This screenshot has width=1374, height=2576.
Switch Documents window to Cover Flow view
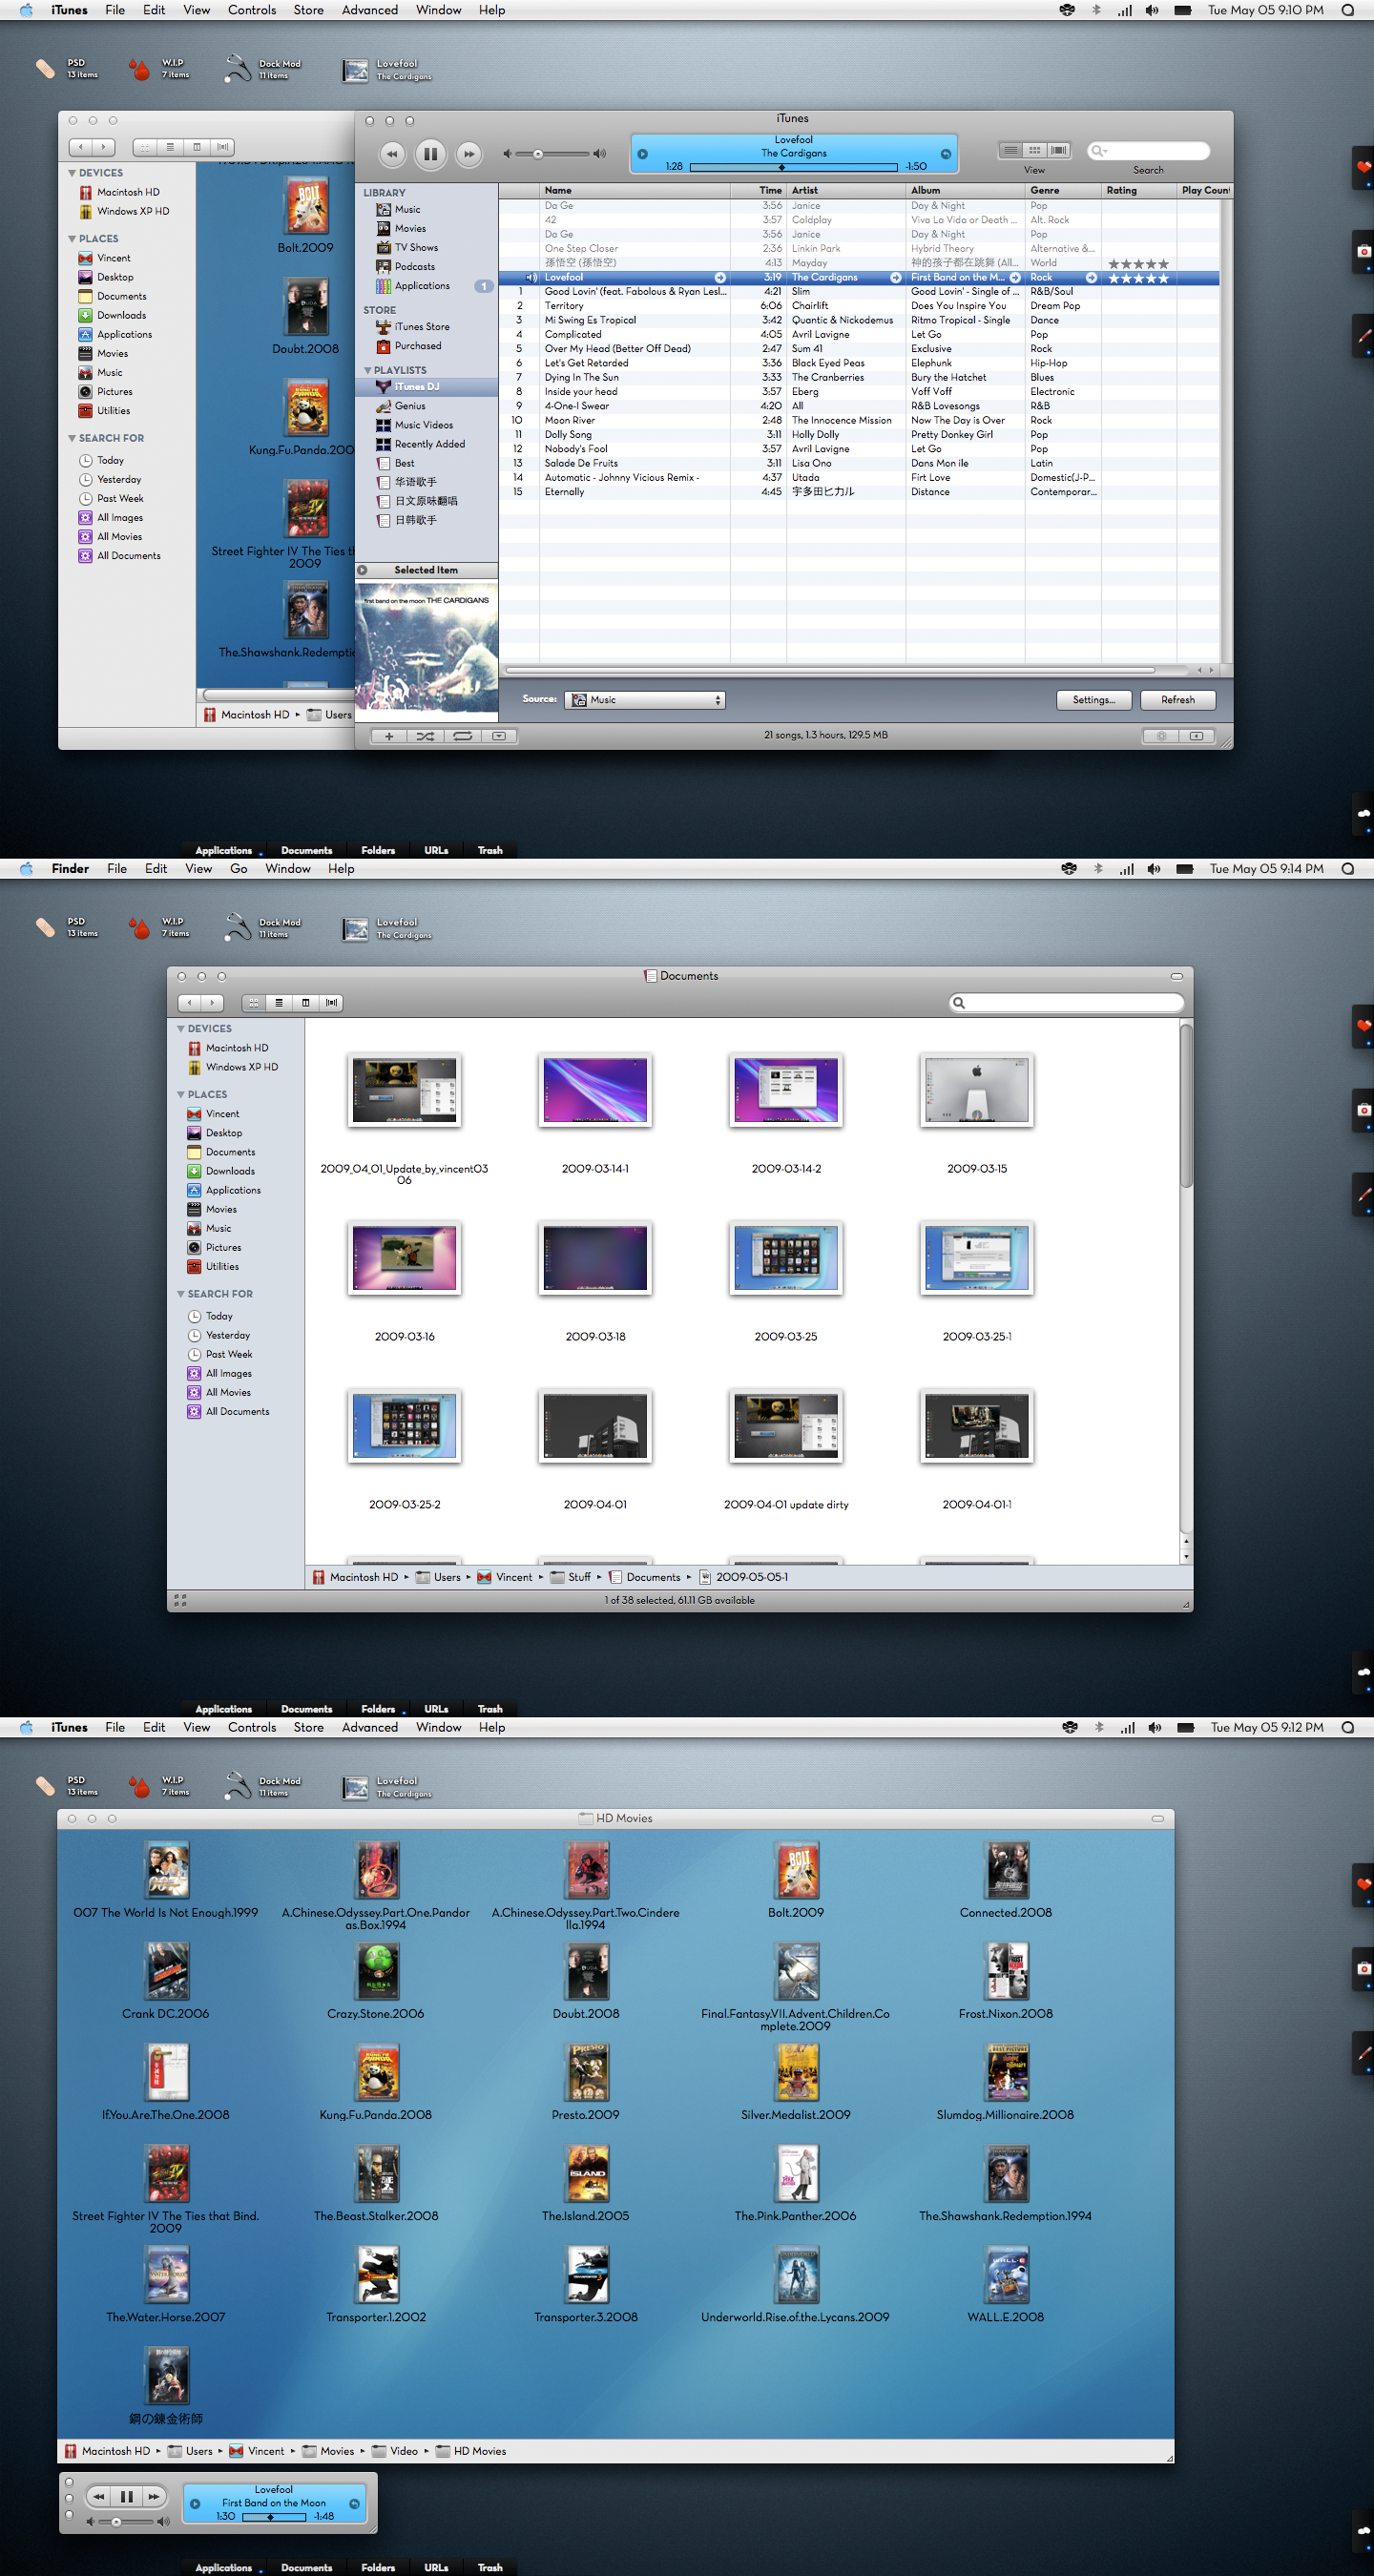[331, 1003]
